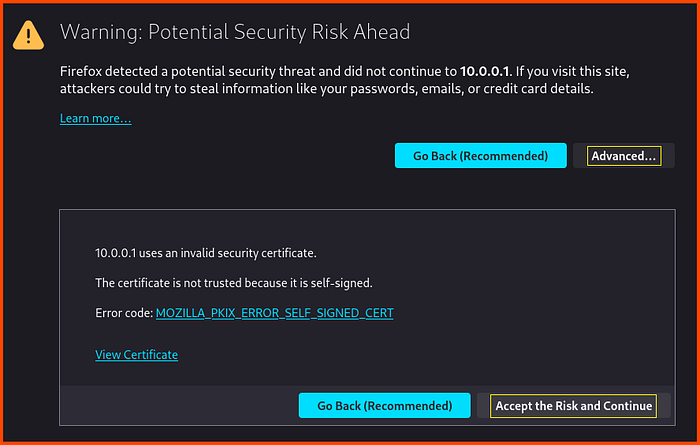The height and width of the screenshot is (445, 700).
Task: Click the sentence about certificate being self-signed
Action: (234, 283)
